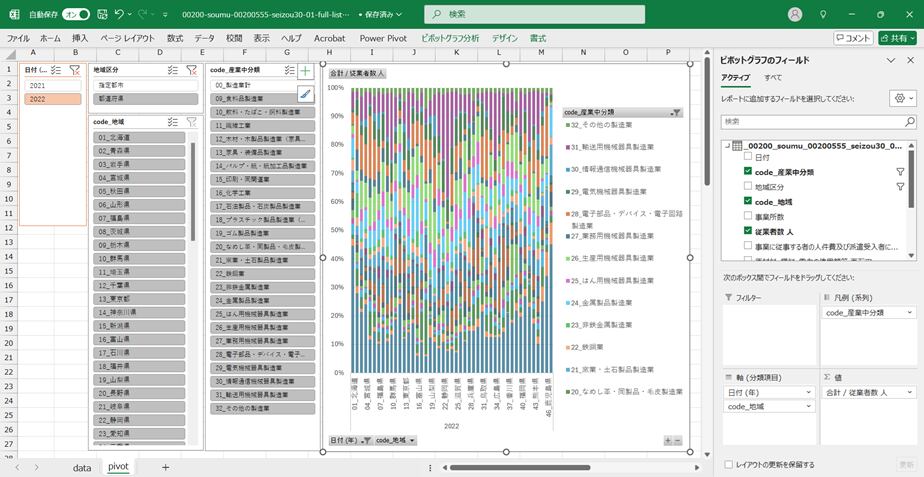Screen dimensions: 924x477
Task: Click the コメント button
Action: 853,38
